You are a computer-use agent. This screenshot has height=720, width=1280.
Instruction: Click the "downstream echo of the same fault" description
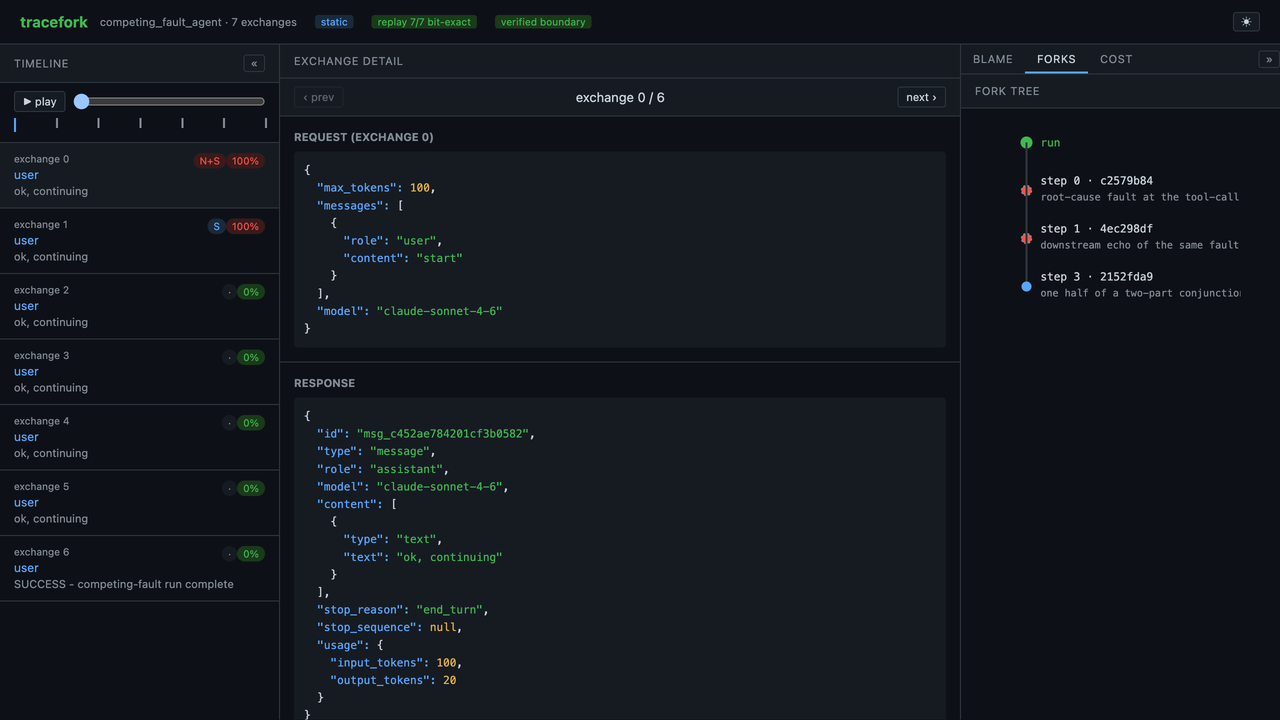[1140, 245]
